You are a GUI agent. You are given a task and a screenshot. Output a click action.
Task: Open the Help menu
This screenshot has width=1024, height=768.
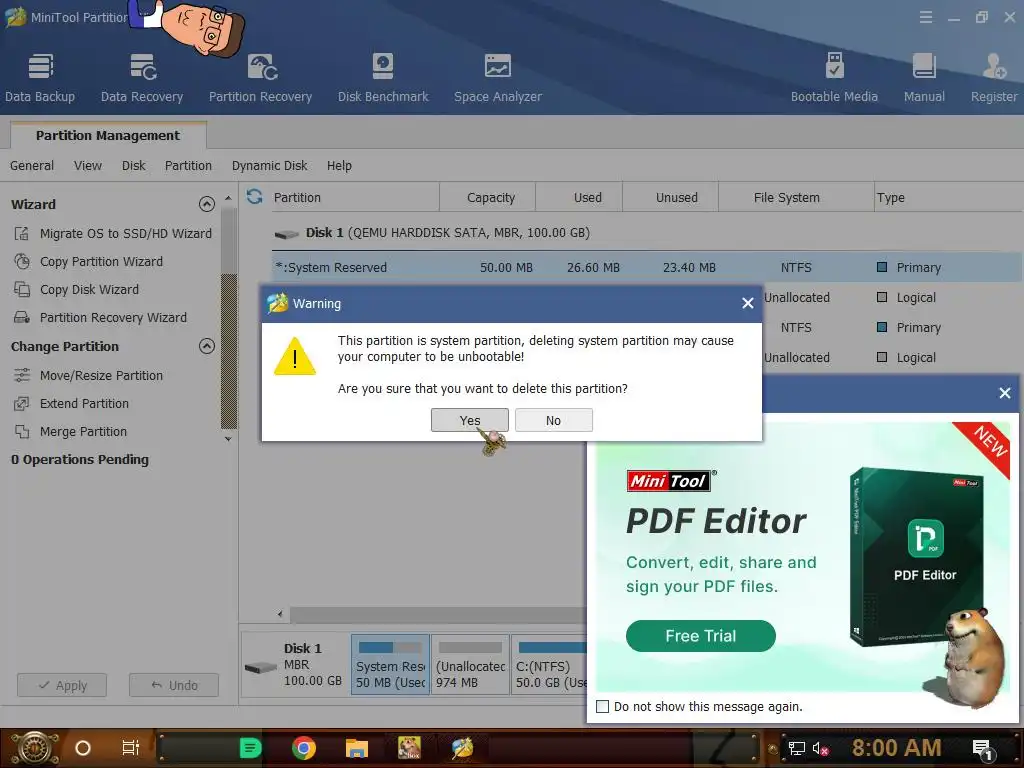coord(339,166)
